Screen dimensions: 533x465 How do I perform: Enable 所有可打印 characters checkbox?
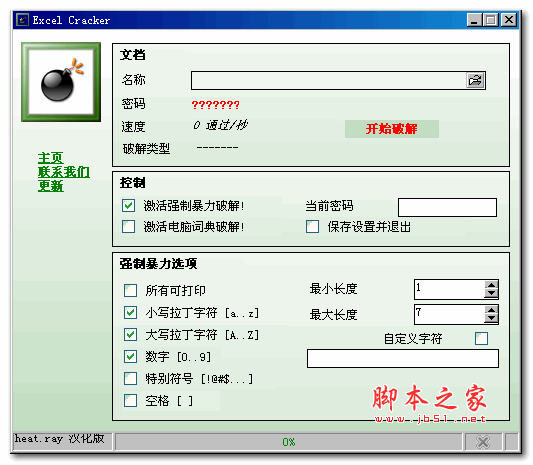point(131,291)
